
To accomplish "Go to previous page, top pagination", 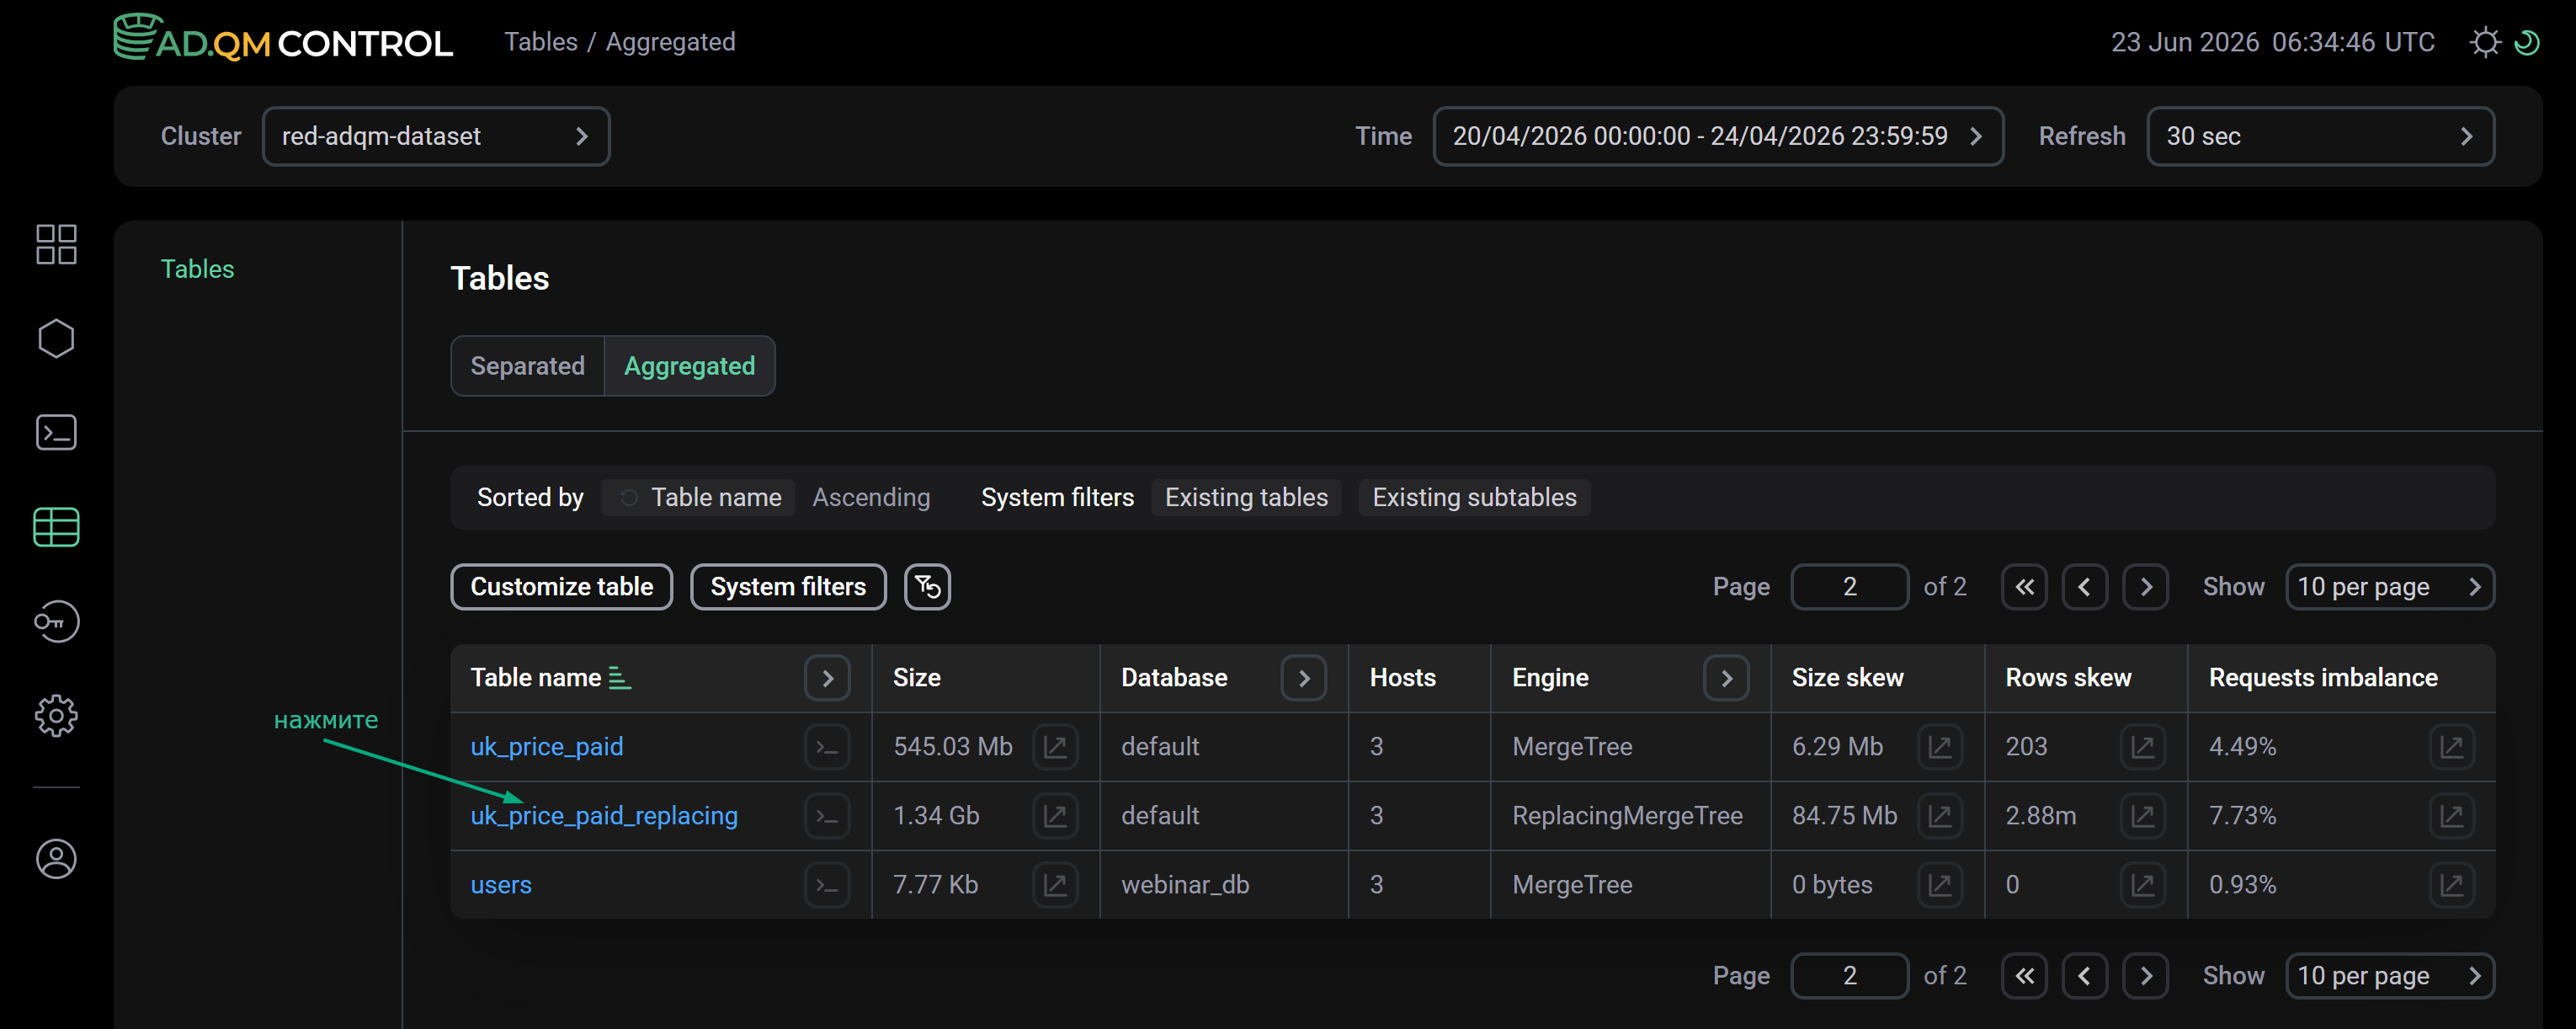I will 2085,587.
